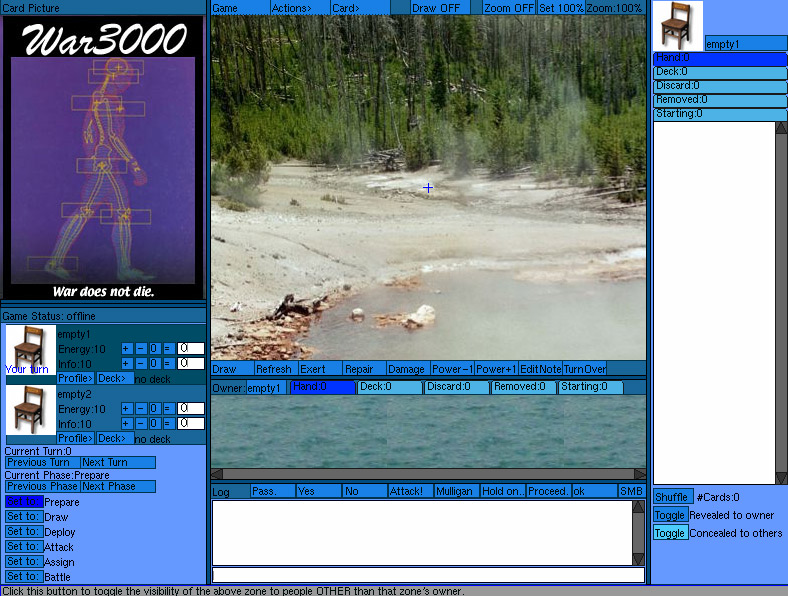Set phase to Prepare
The image size is (788, 596).
(24, 502)
